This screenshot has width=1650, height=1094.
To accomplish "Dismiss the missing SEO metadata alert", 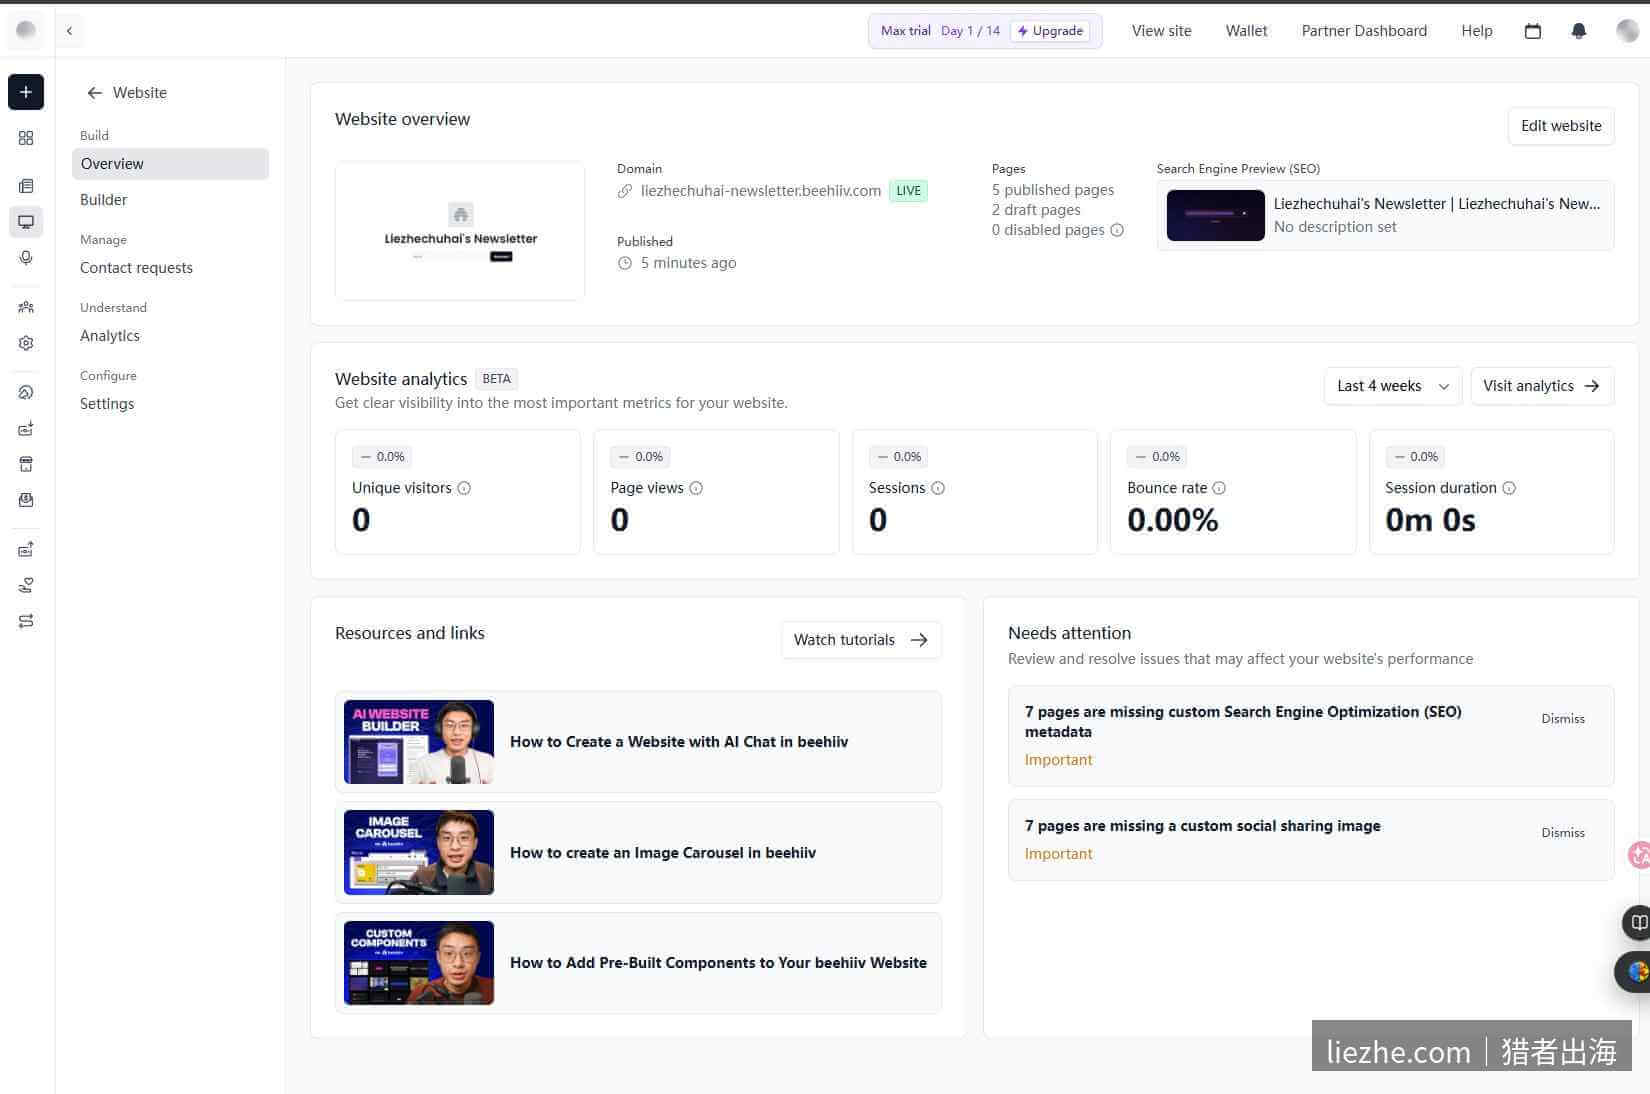I will pos(1563,719).
